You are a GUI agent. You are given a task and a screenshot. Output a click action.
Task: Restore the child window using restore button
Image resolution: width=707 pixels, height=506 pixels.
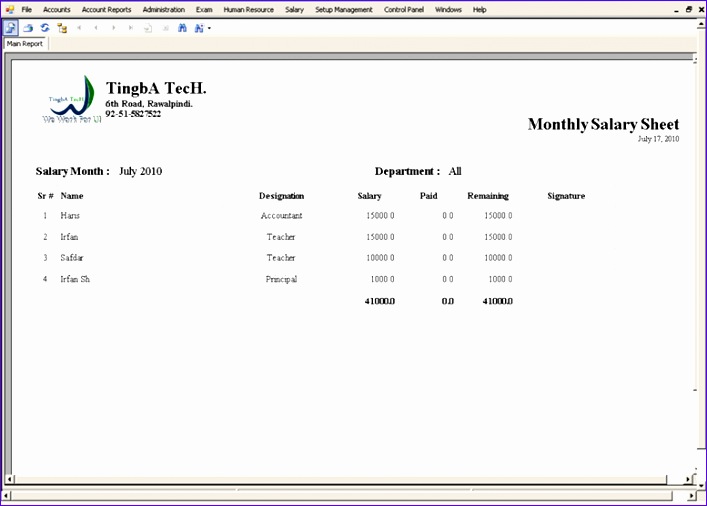tap(689, 9)
